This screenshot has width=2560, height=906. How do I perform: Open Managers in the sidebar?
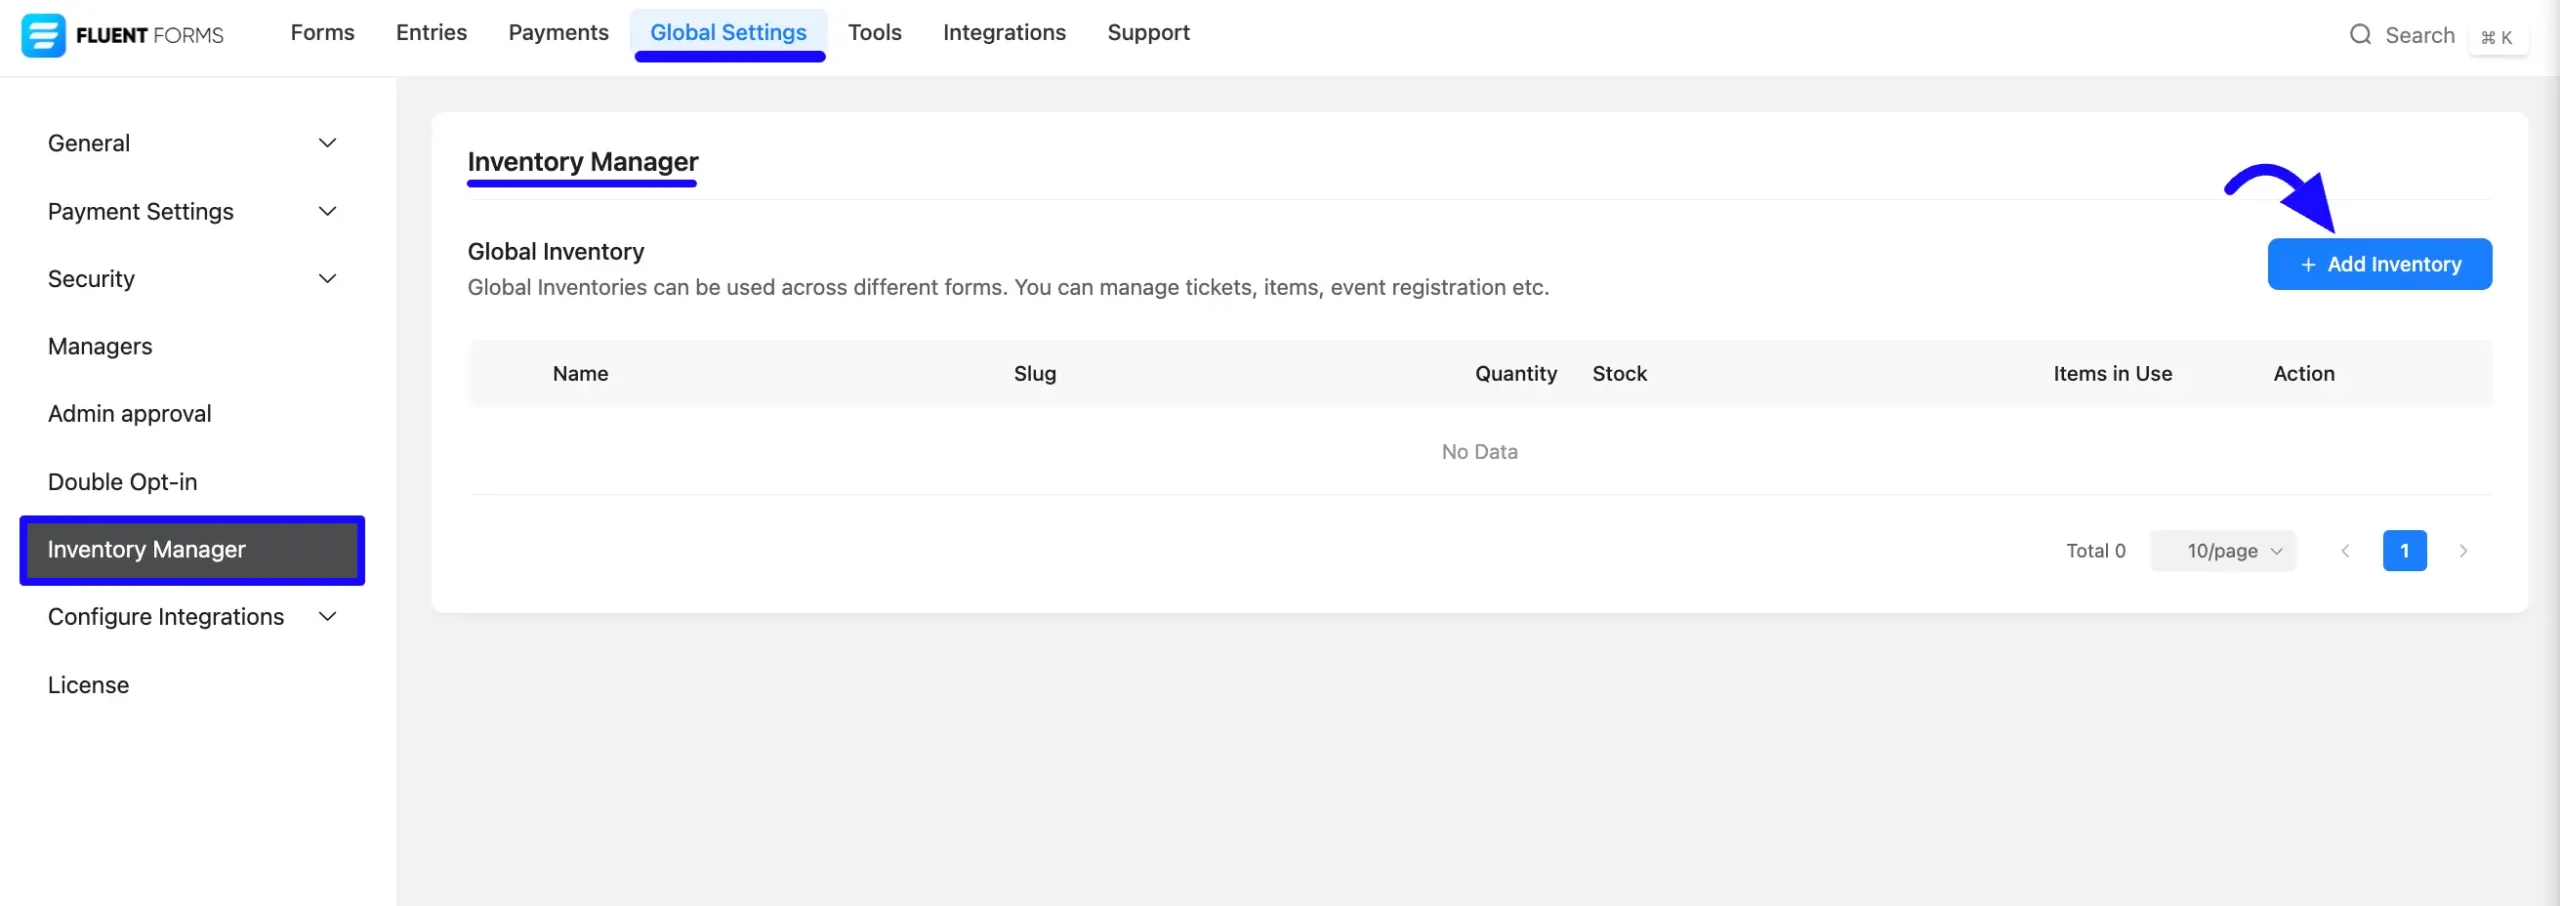coord(100,346)
